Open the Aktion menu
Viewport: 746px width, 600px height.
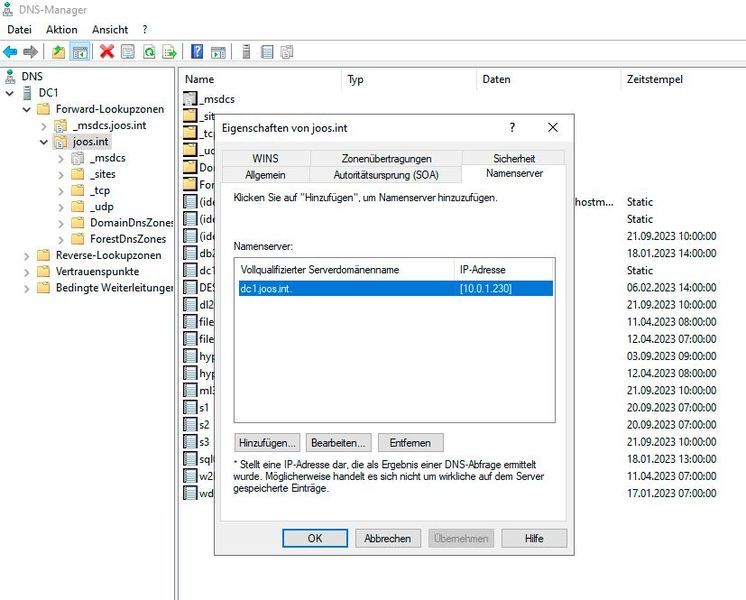[61, 30]
